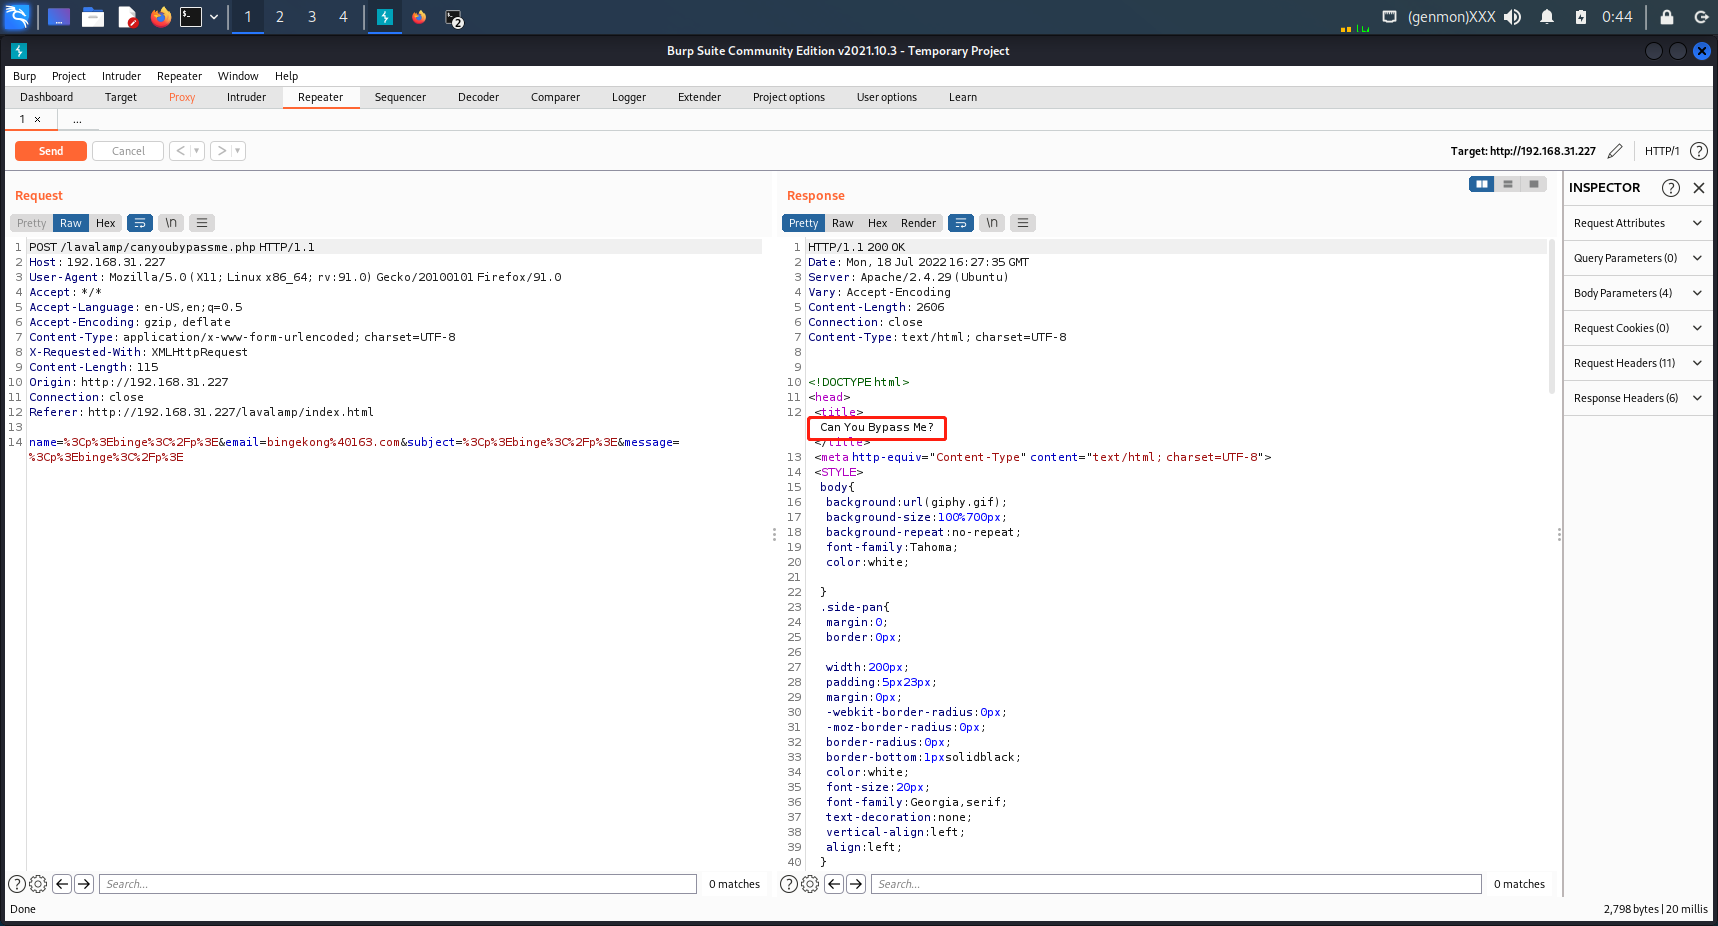Toggle response word wrap icon
The width and height of the screenshot is (1718, 926).
click(961, 223)
